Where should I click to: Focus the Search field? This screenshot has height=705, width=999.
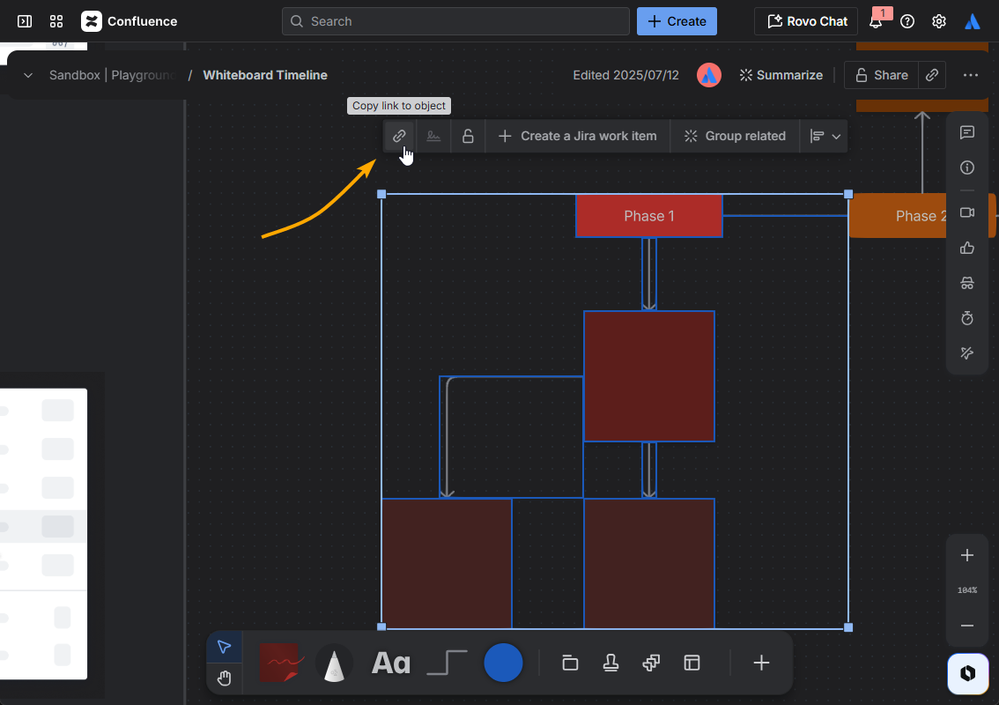(x=456, y=22)
